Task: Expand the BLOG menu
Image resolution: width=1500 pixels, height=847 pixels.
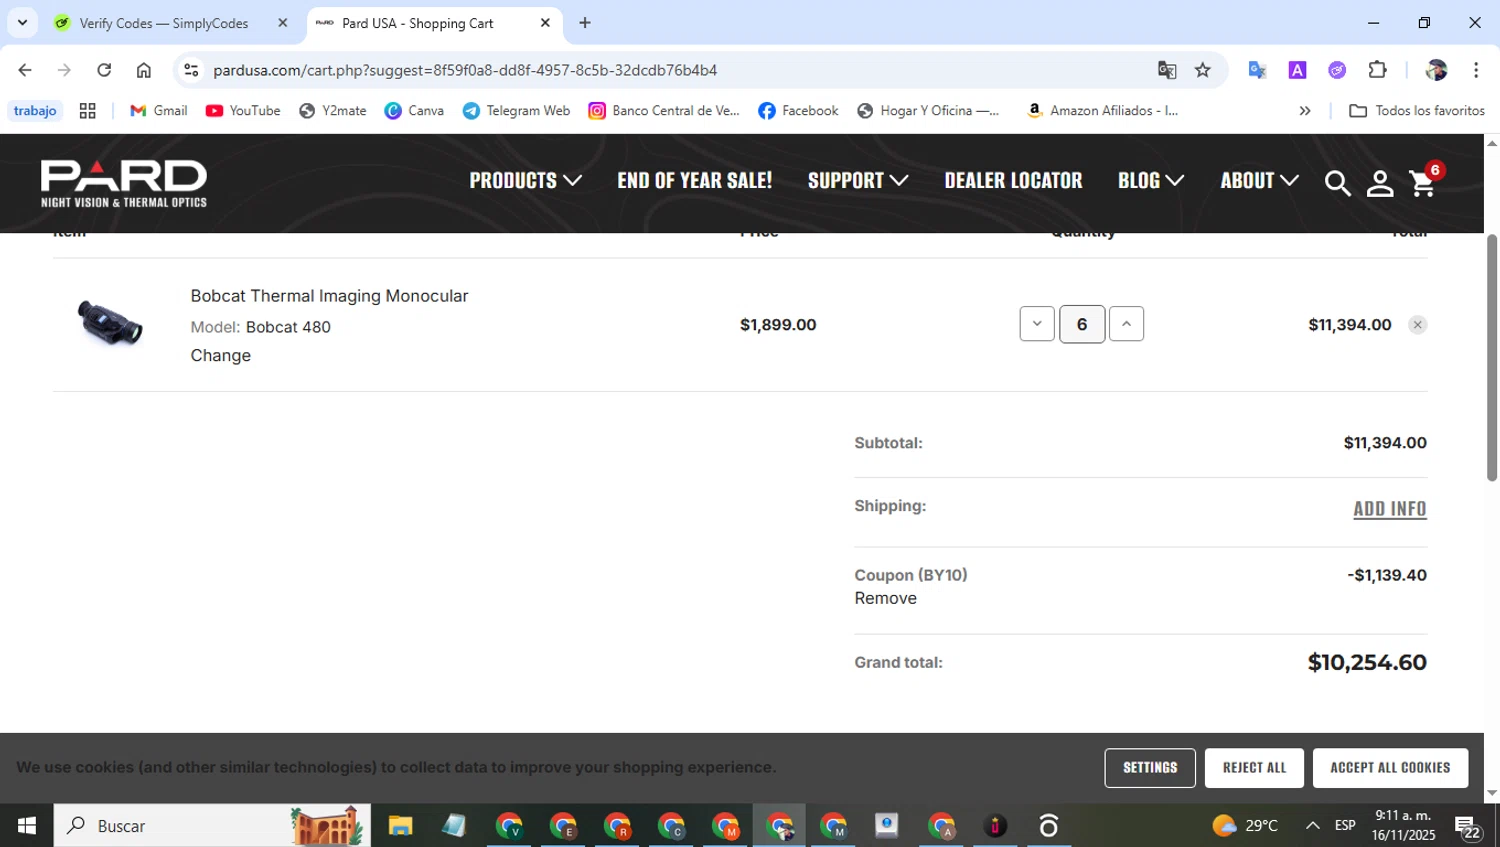Action: (x=1151, y=181)
